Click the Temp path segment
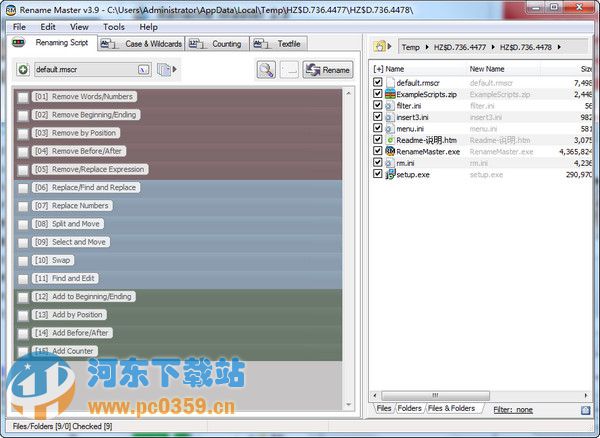Image resolution: width=600 pixels, height=438 pixels. click(411, 47)
